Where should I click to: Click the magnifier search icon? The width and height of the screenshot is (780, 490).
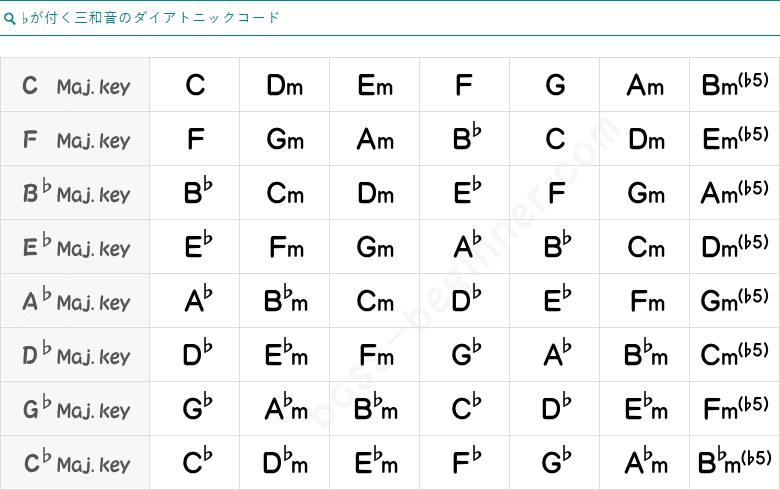coord(9,19)
